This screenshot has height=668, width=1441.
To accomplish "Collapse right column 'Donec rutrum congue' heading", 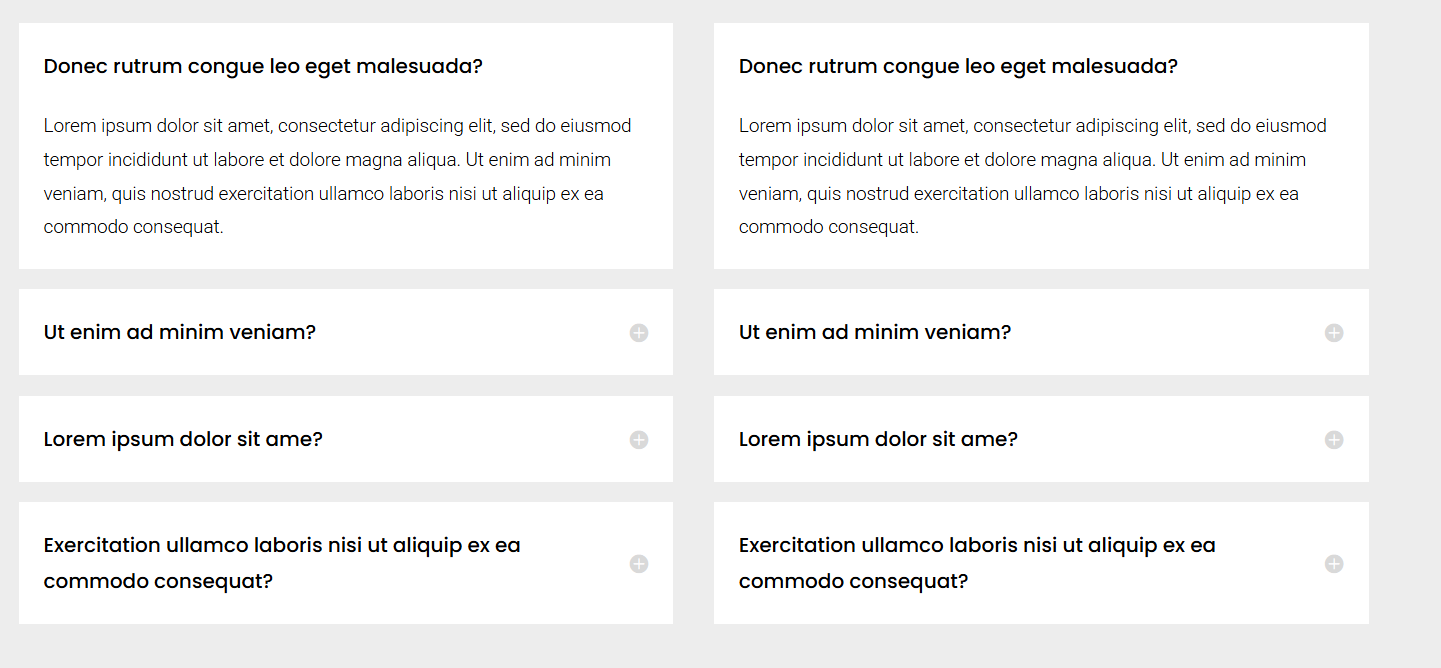I will (958, 67).
